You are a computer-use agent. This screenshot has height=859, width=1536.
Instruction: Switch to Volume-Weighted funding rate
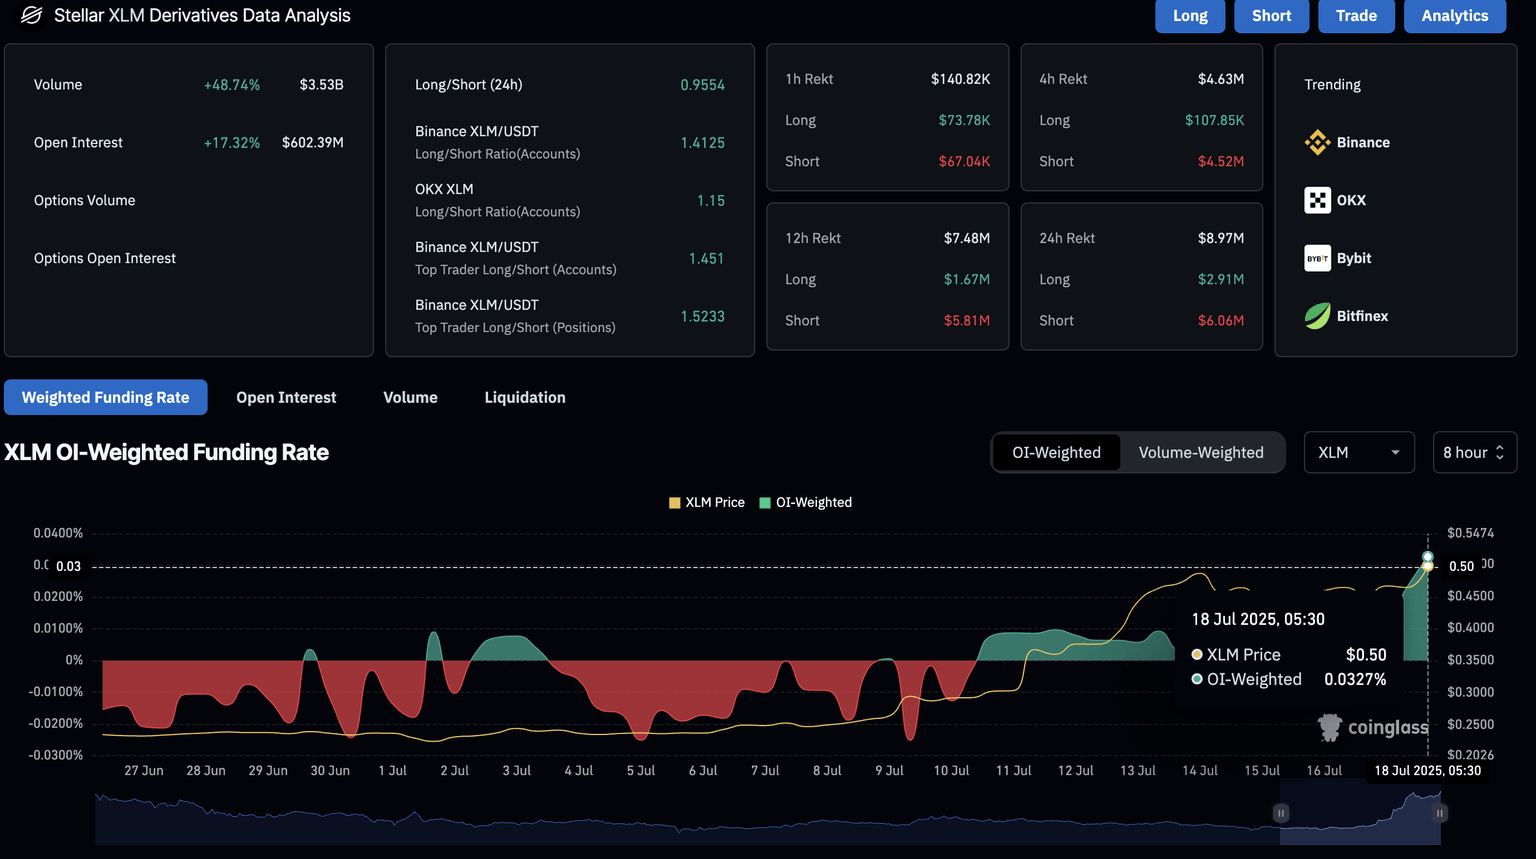pos(1200,453)
